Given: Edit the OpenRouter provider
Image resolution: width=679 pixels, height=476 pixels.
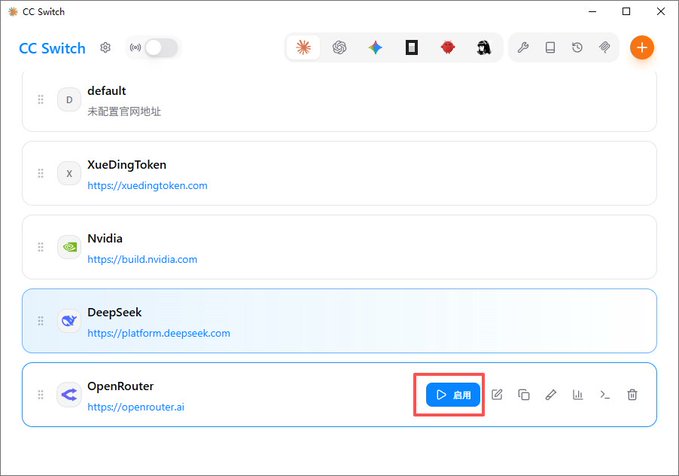Looking at the screenshot, I should pos(497,395).
